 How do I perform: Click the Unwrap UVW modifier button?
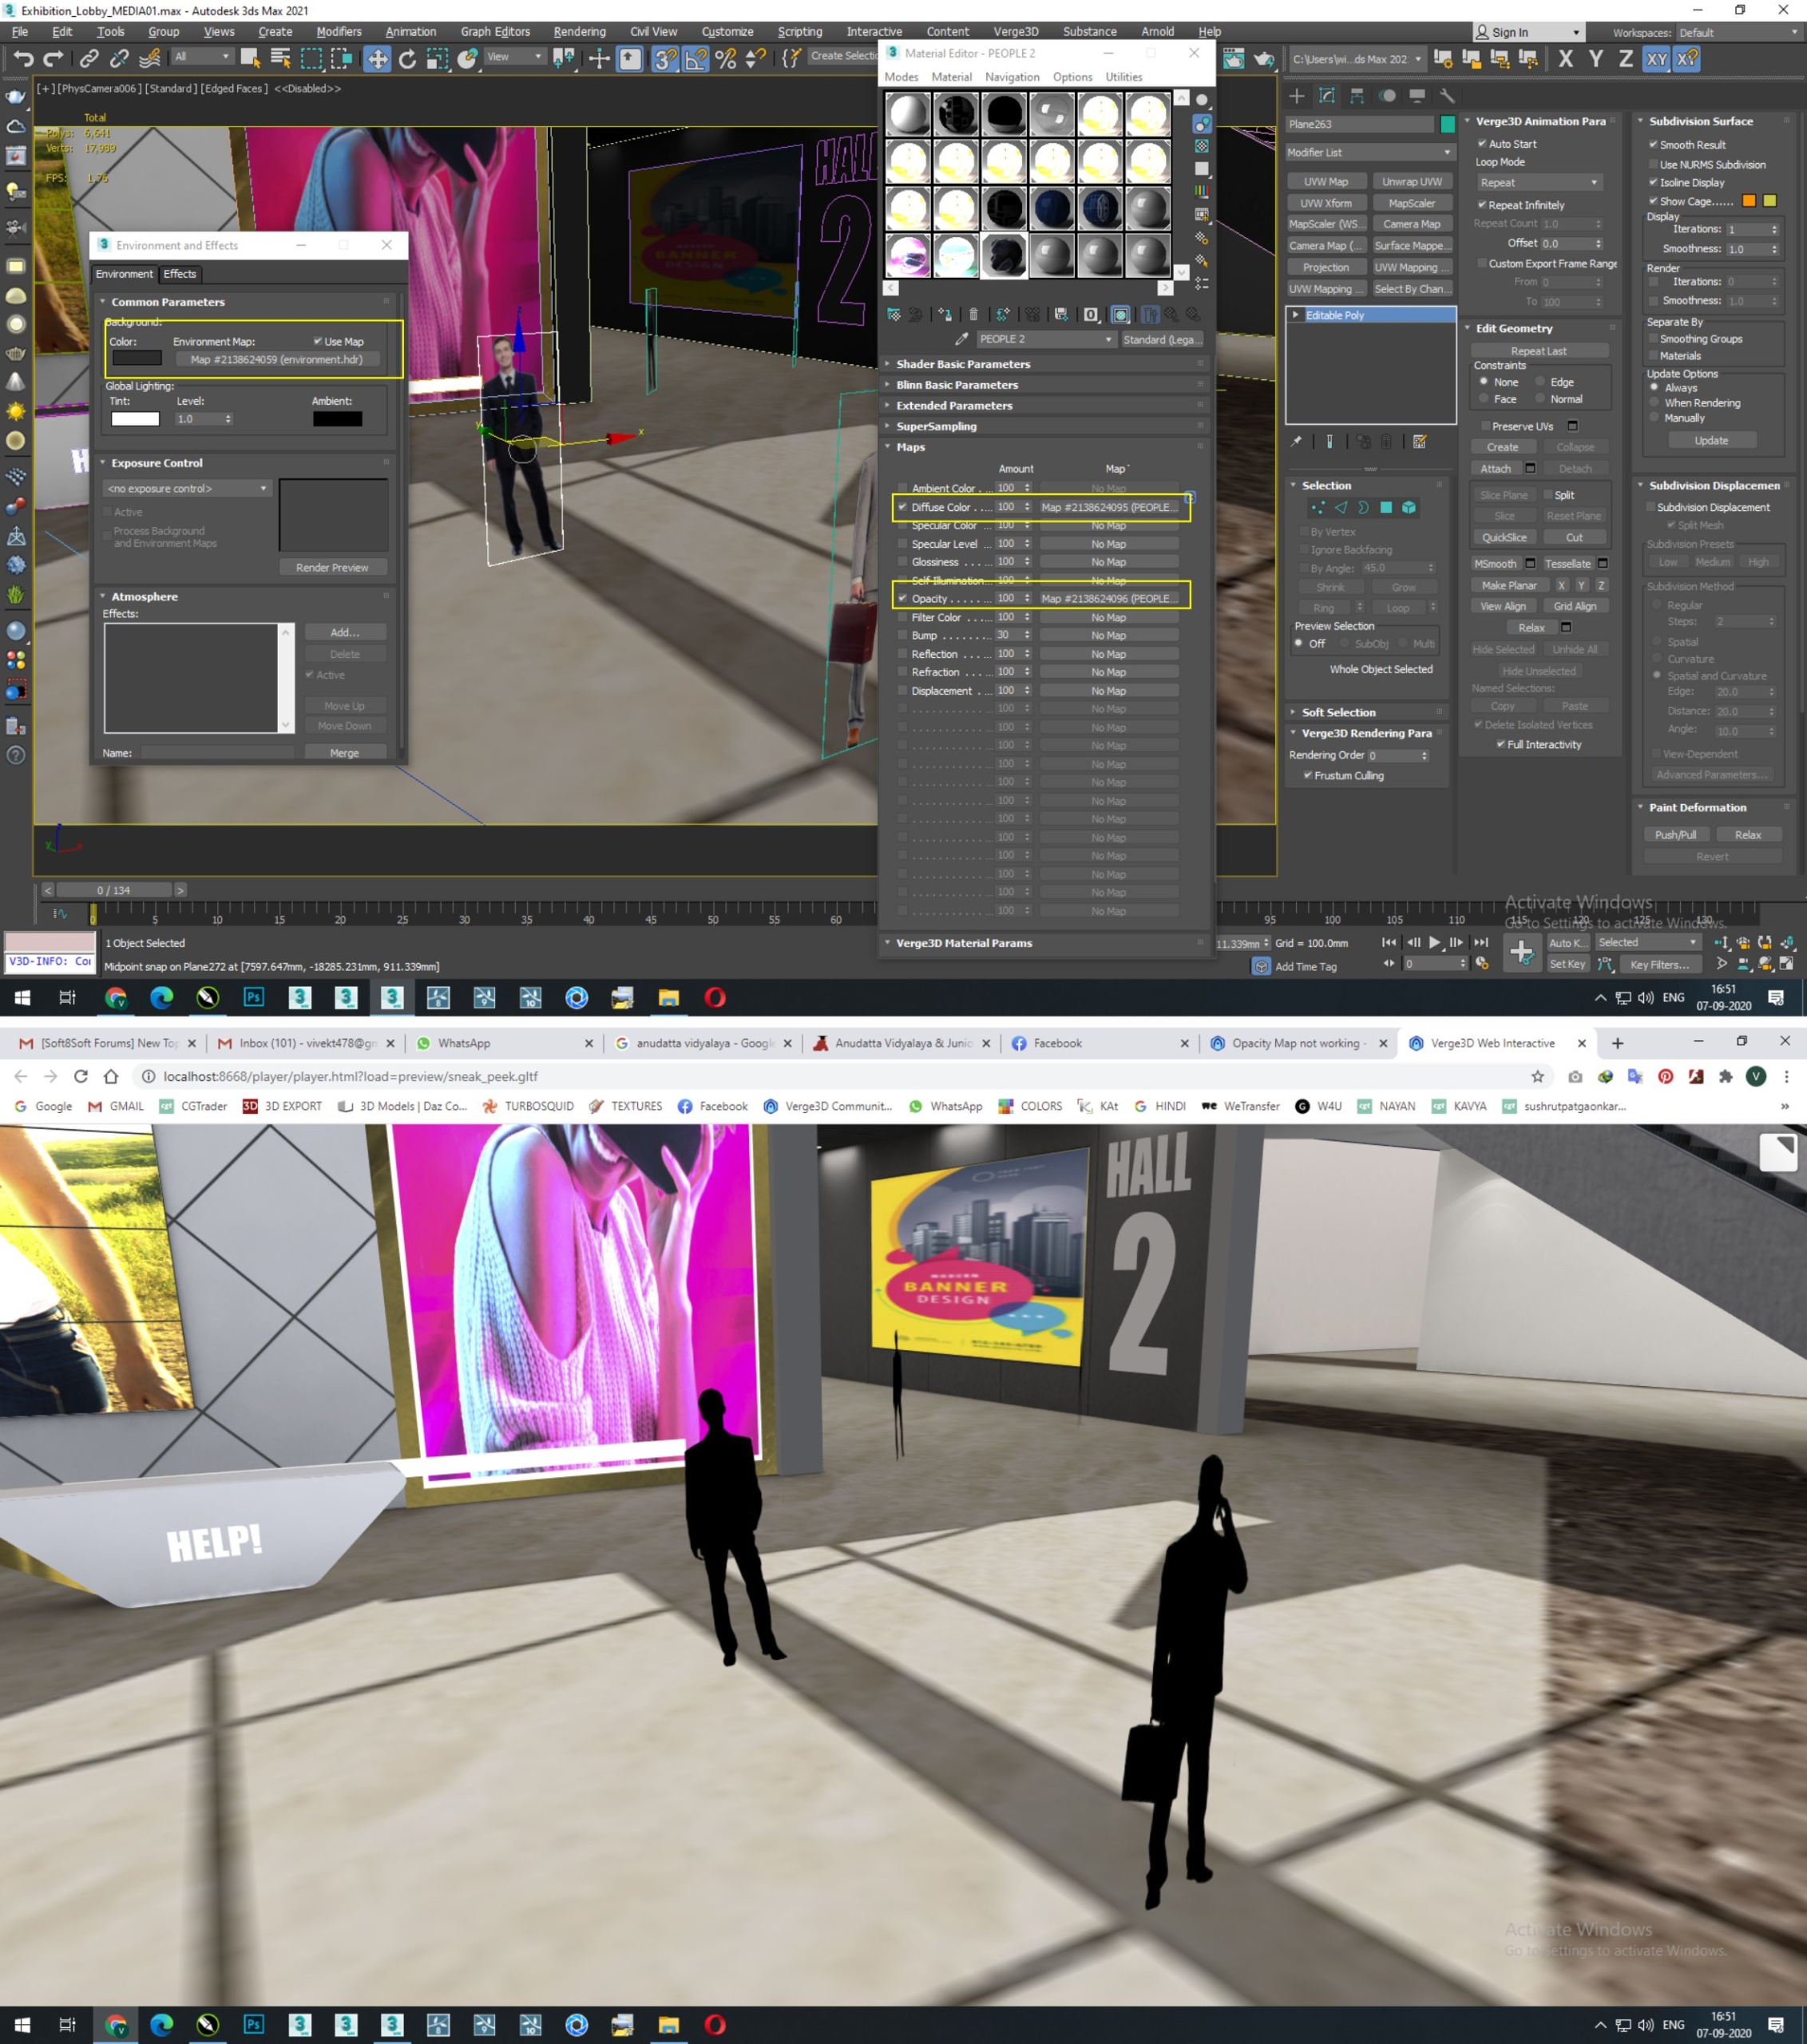1412,181
